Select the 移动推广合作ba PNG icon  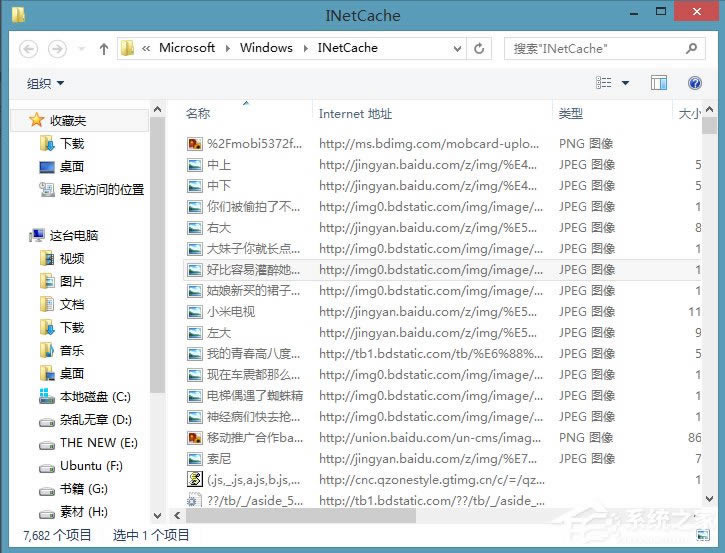195,438
